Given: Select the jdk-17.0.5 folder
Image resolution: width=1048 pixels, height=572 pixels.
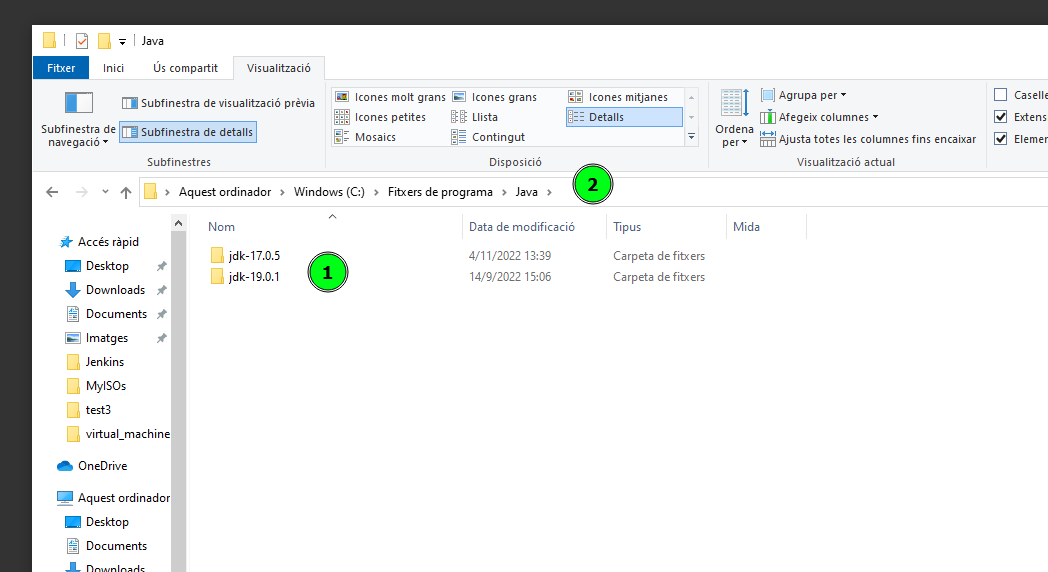Looking at the screenshot, I should (245, 255).
